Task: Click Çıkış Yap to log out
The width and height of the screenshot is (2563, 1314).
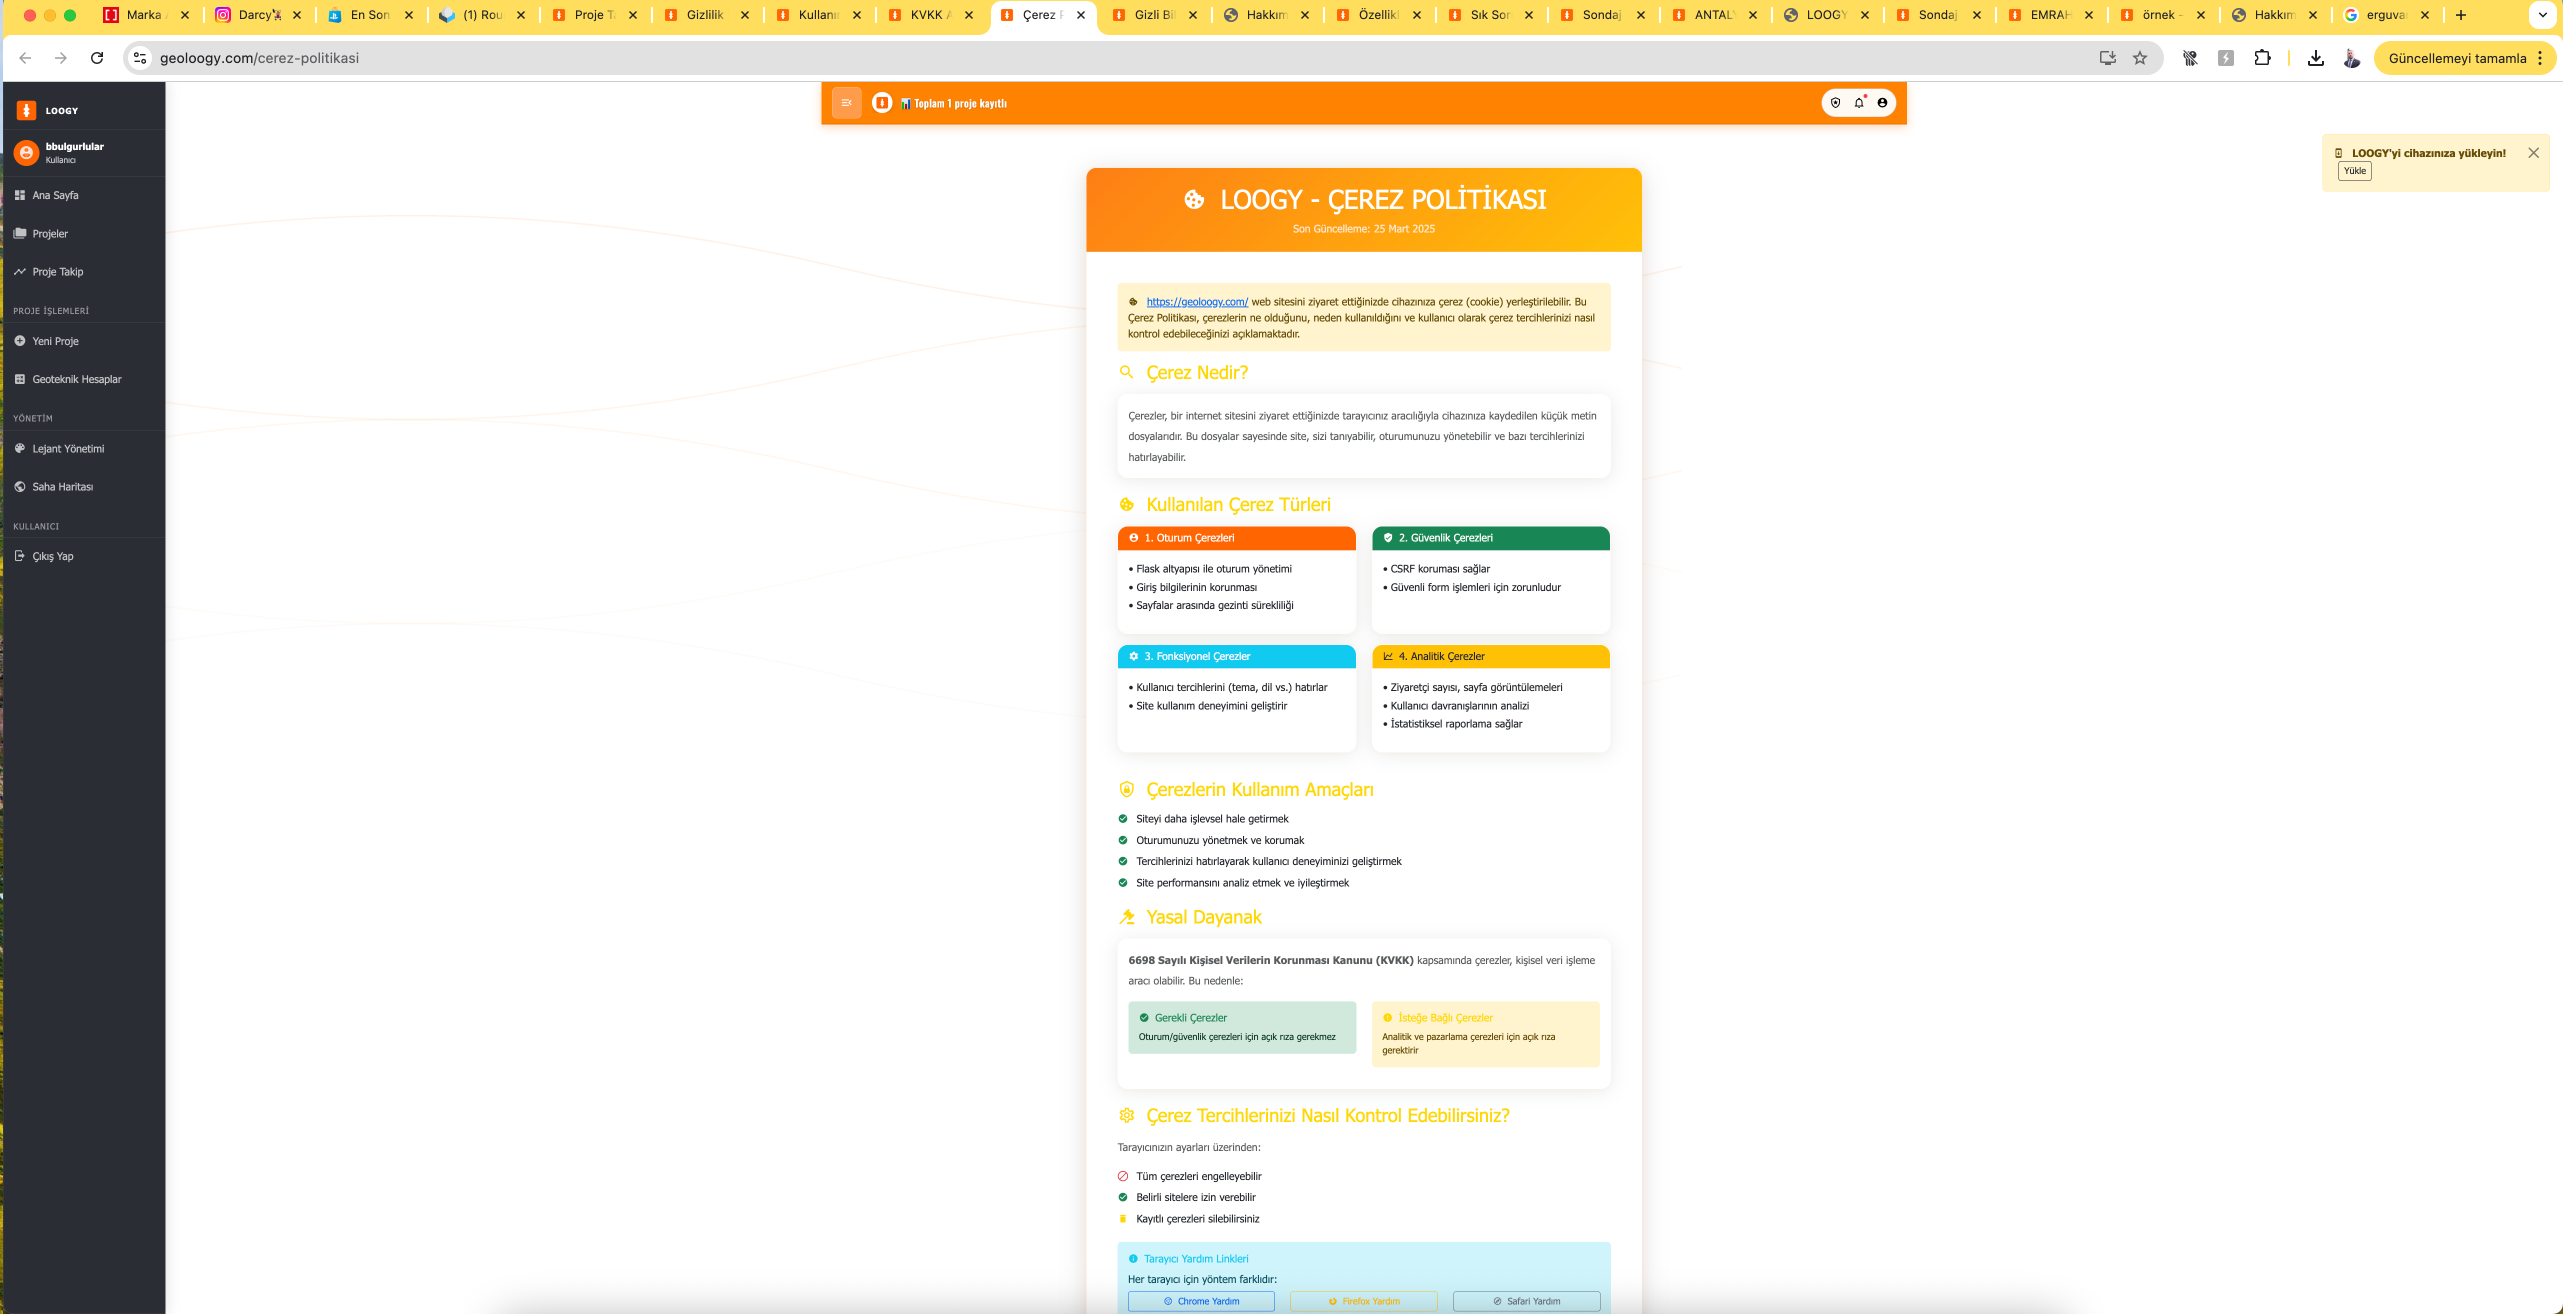Action: pos(52,556)
